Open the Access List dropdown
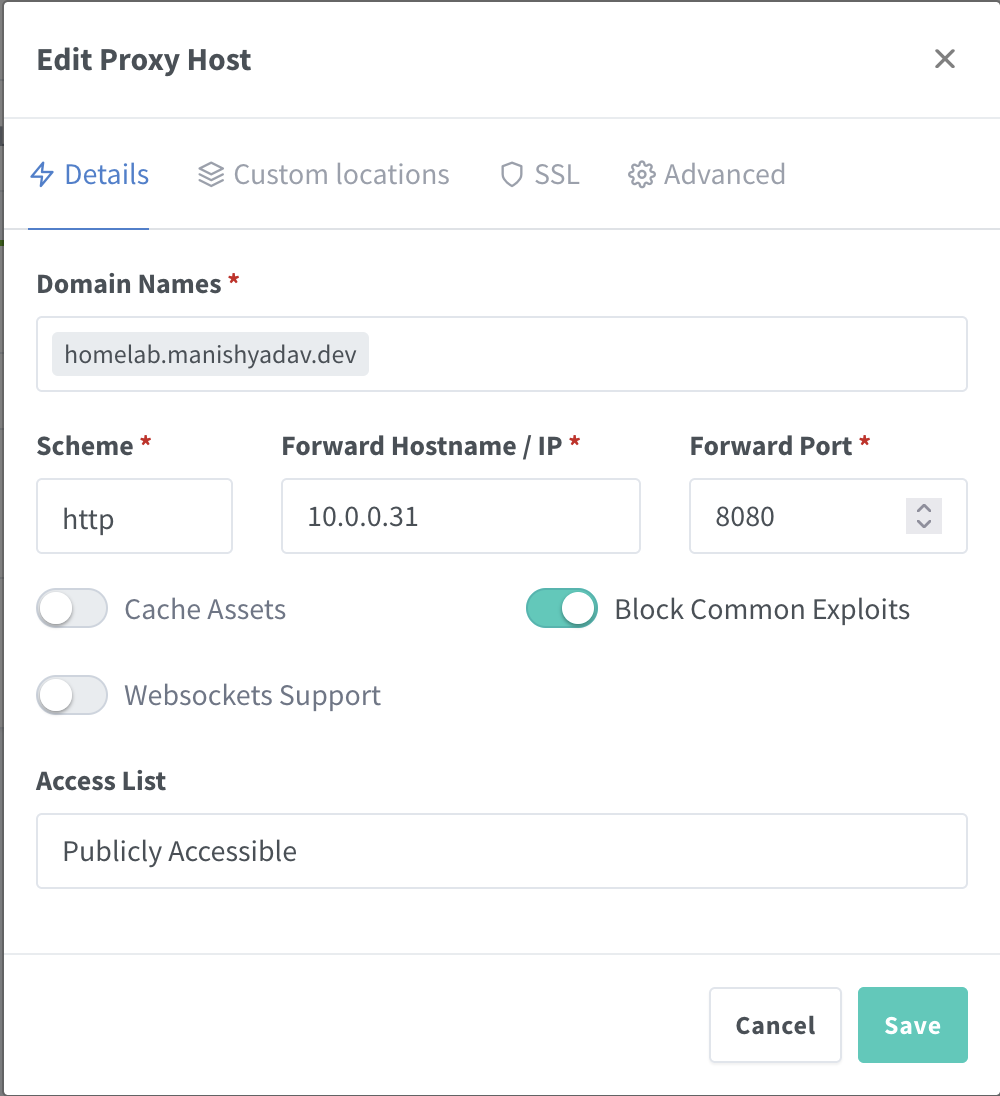The height and width of the screenshot is (1096, 1000). tap(502, 851)
